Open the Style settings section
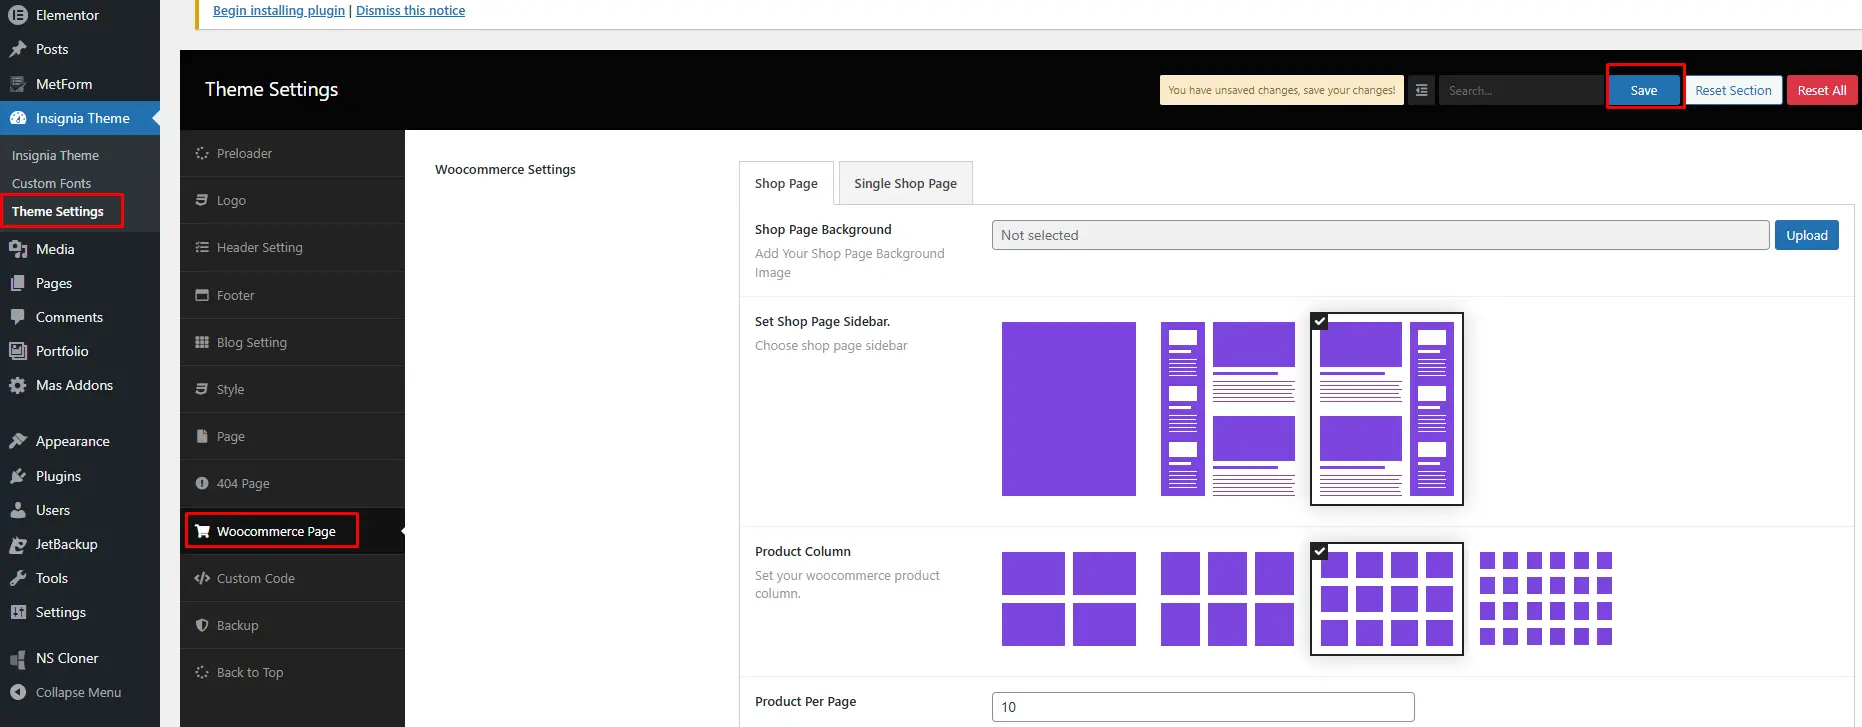 pyautogui.click(x=293, y=389)
